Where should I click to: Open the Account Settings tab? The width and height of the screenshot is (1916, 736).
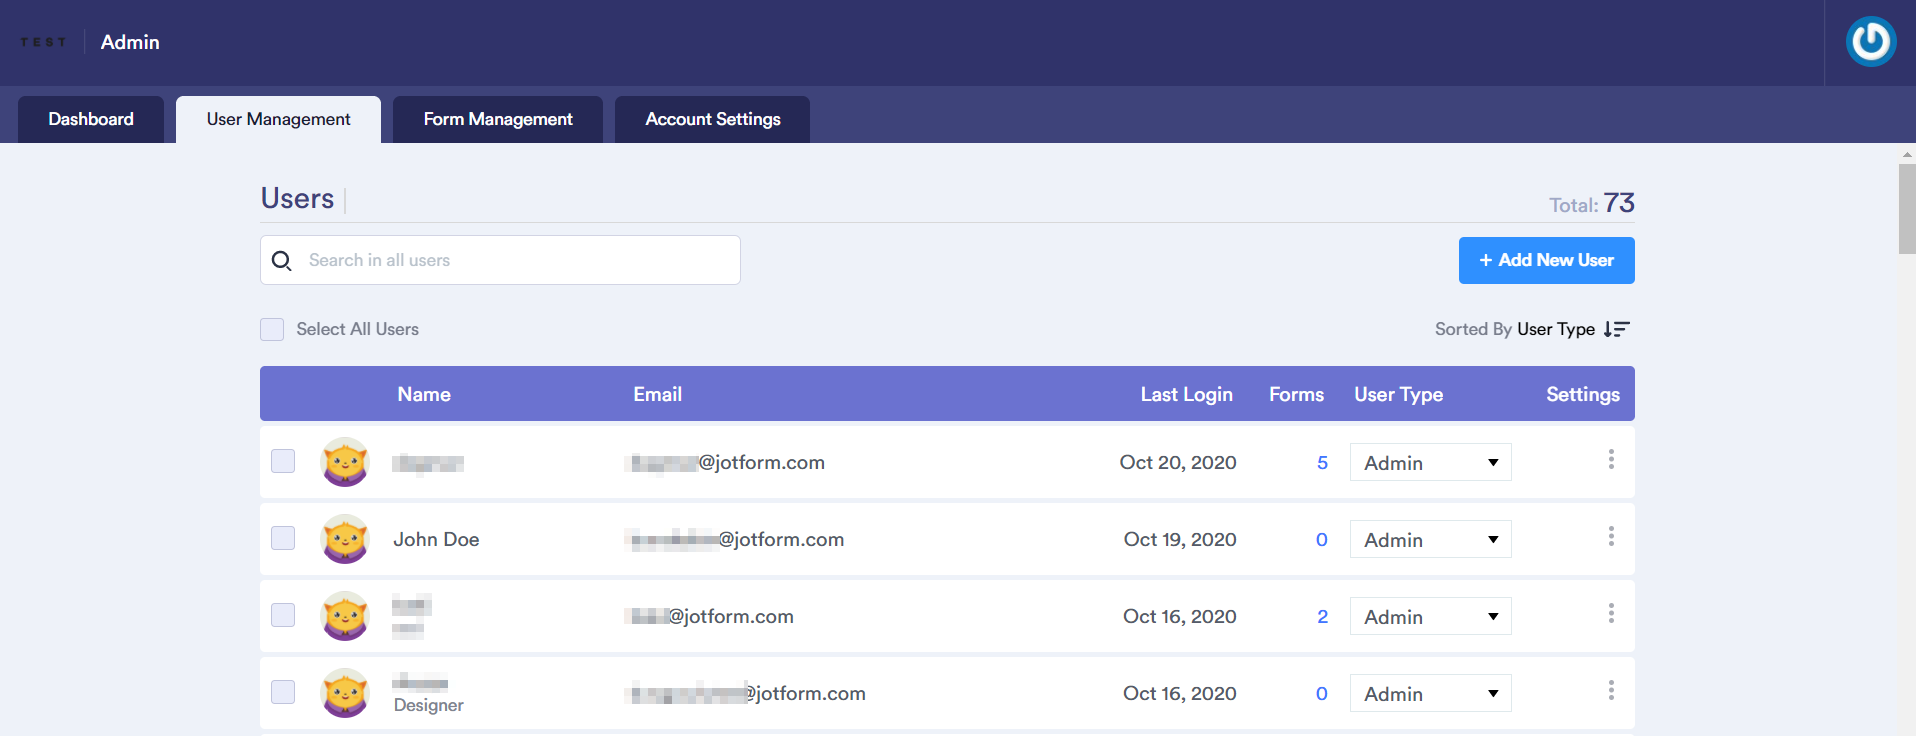coord(712,119)
